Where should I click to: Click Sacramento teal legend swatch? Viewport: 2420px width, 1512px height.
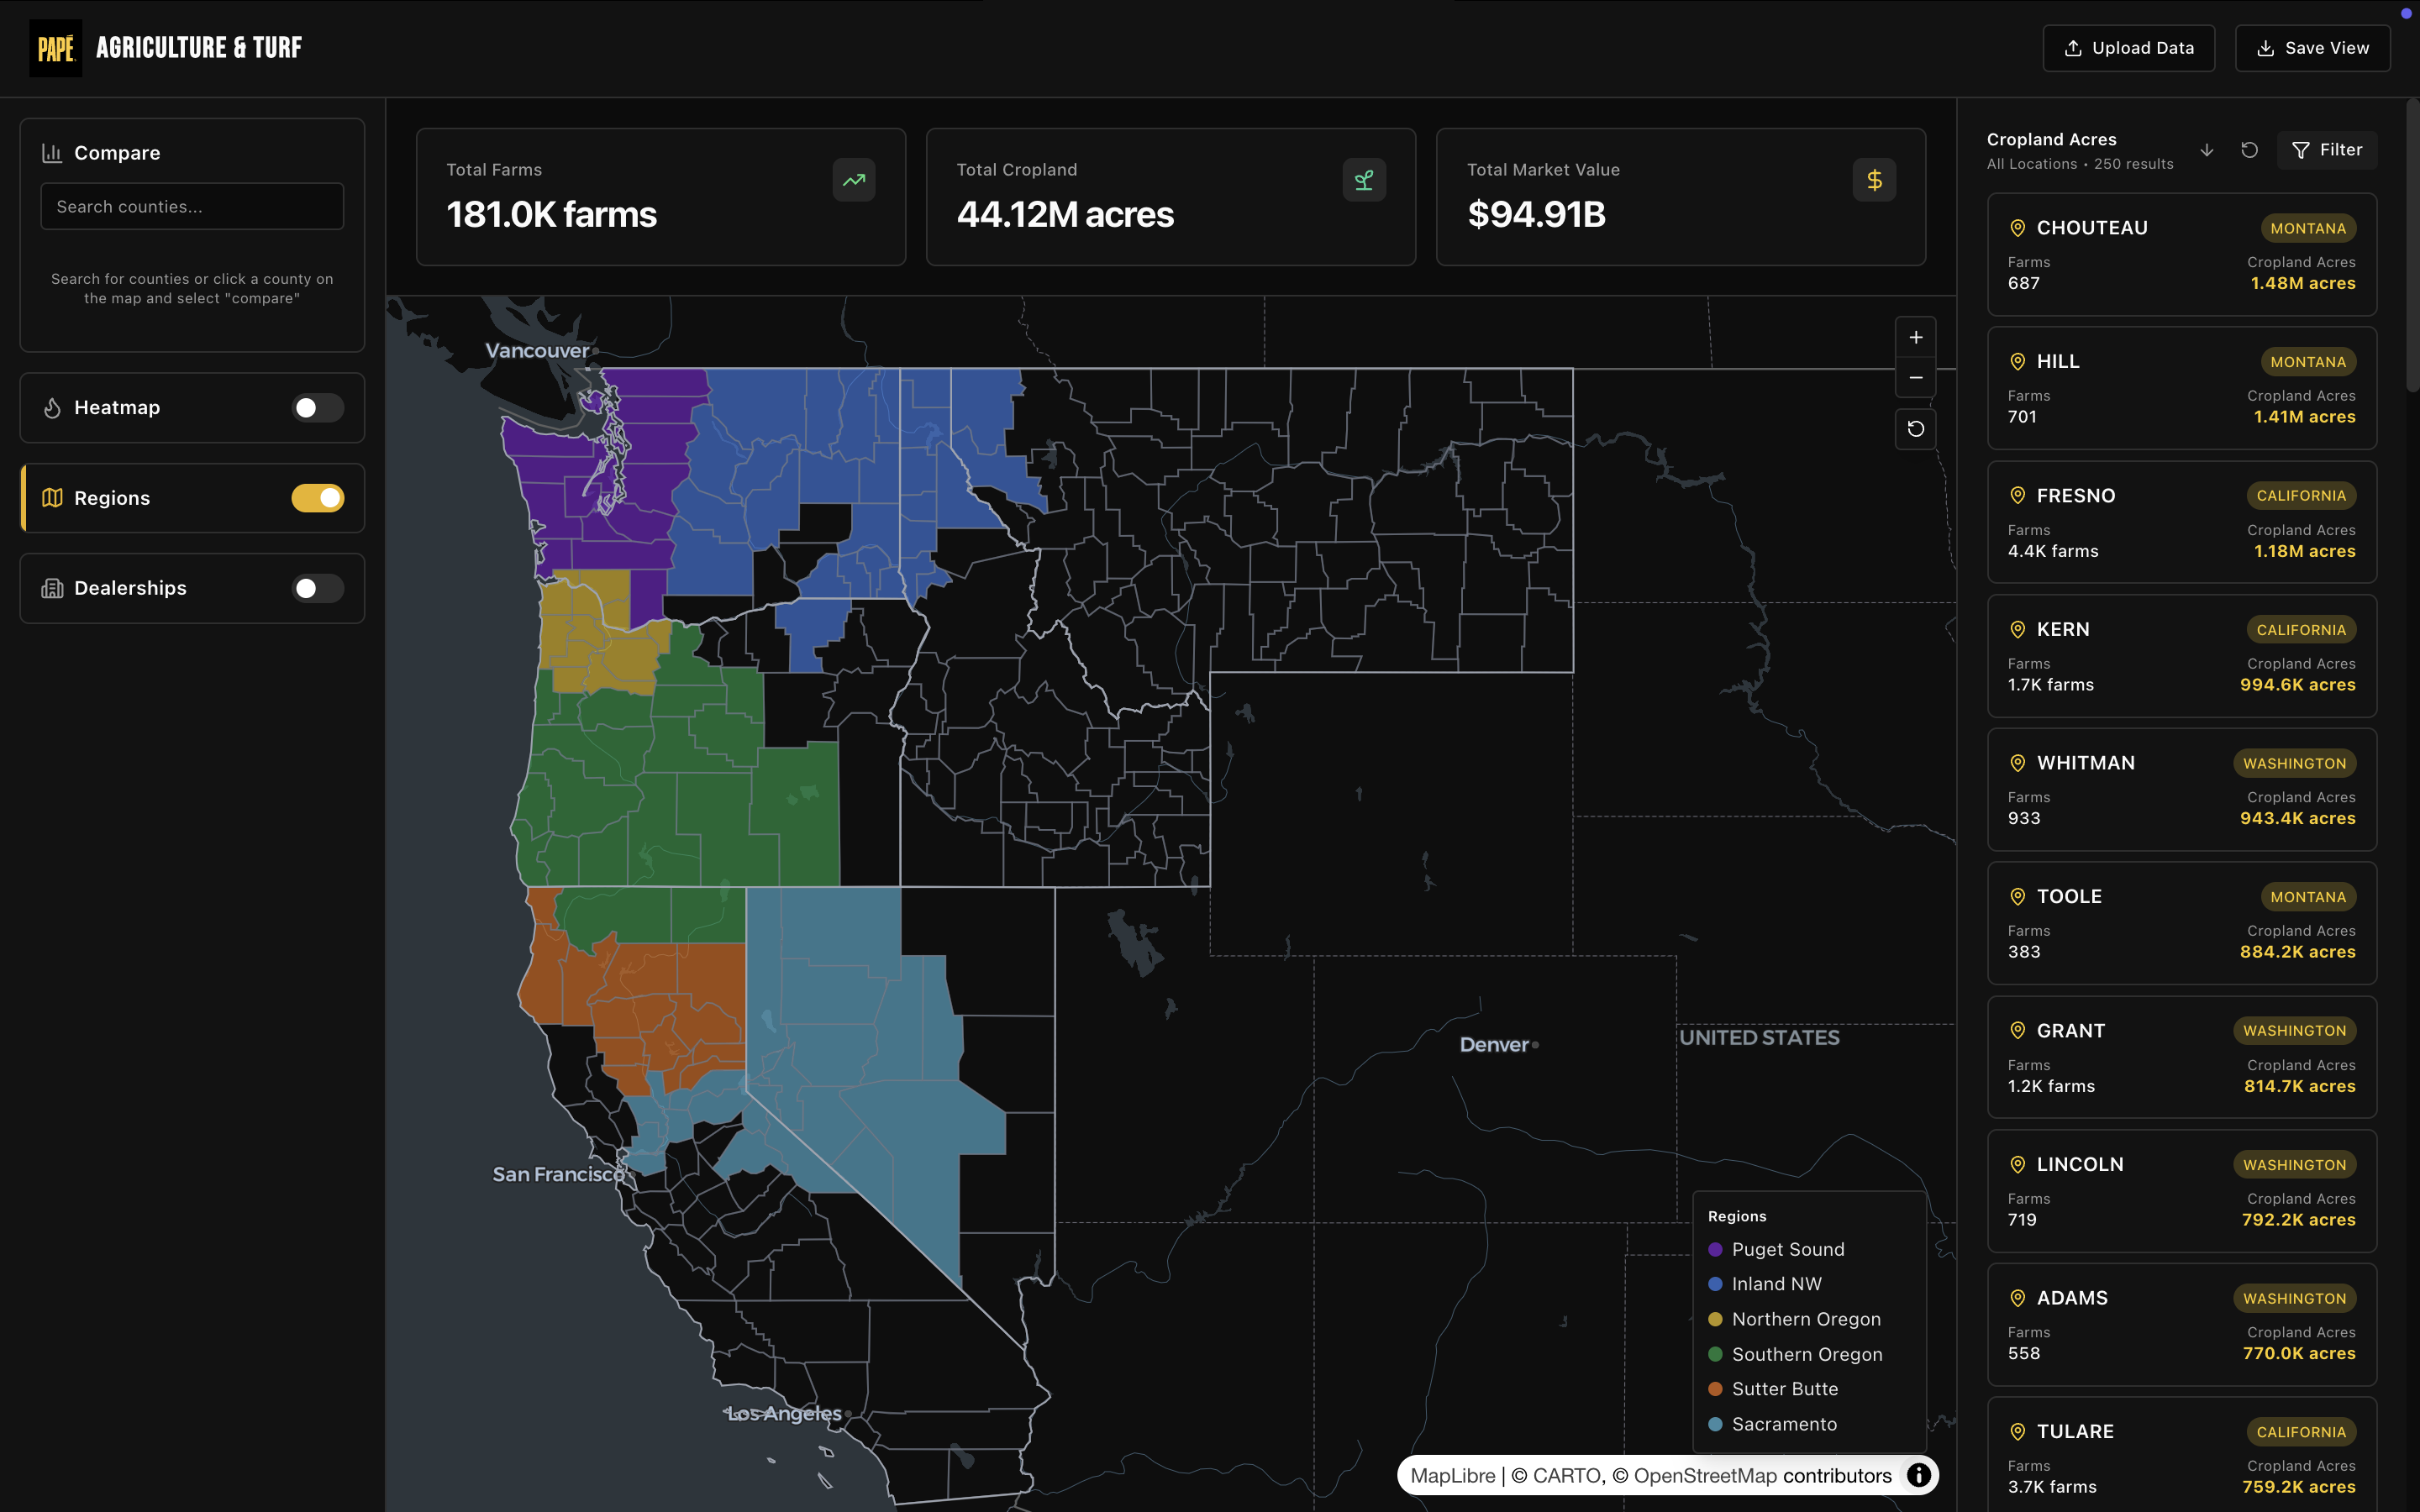click(x=1715, y=1424)
